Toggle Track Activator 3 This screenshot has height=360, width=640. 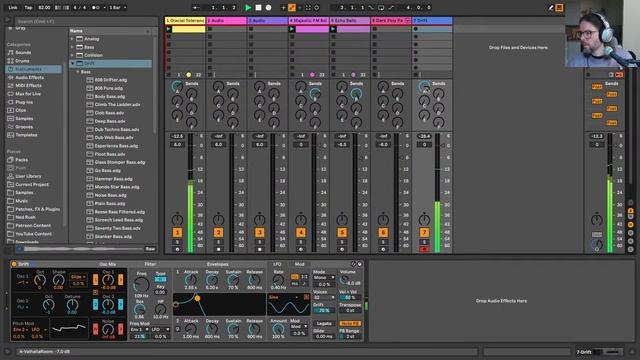pyautogui.click(x=260, y=233)
